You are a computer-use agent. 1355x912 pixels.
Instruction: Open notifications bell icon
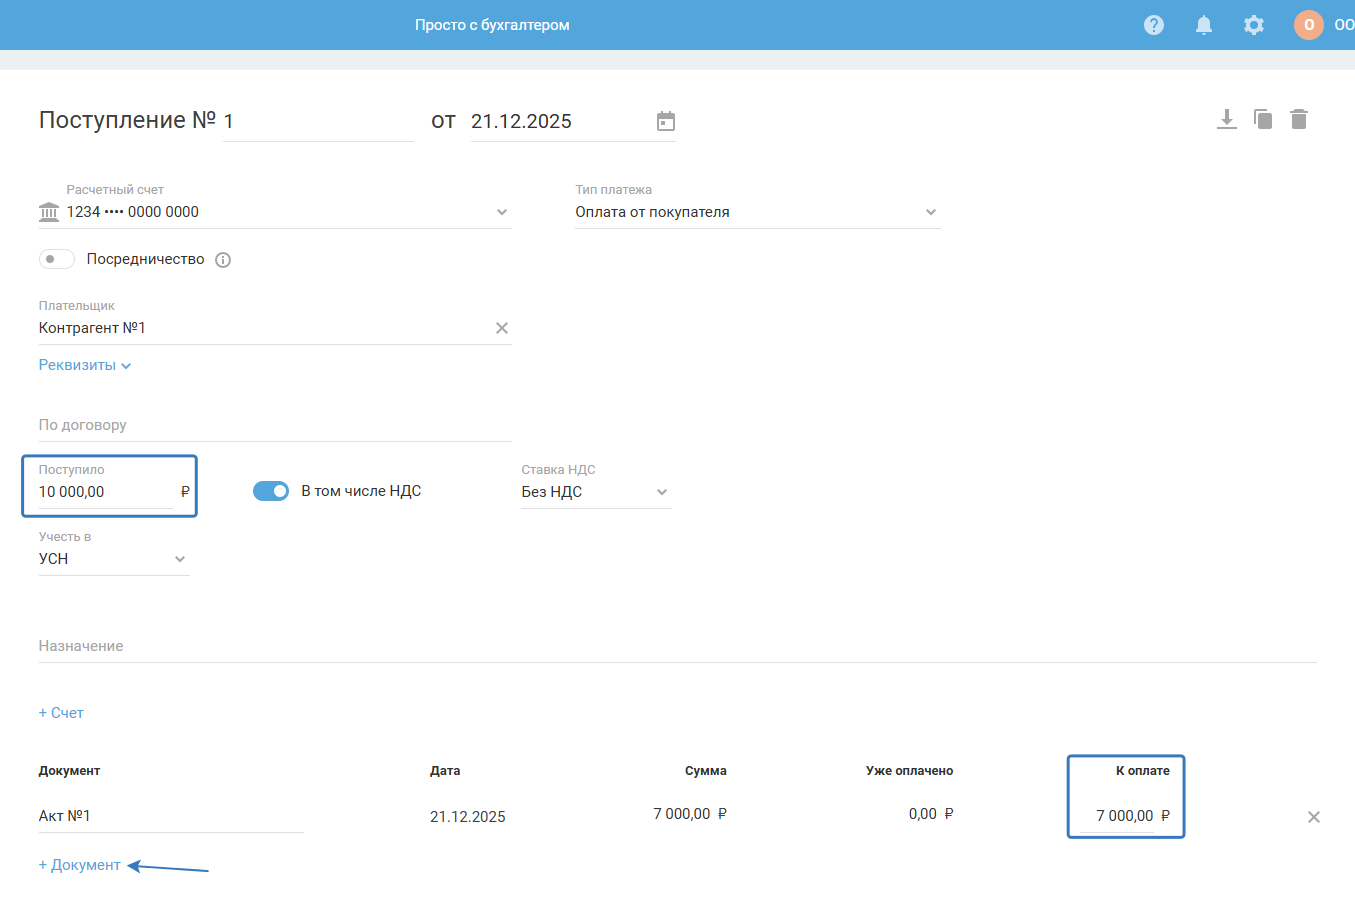pos(1204,25)
